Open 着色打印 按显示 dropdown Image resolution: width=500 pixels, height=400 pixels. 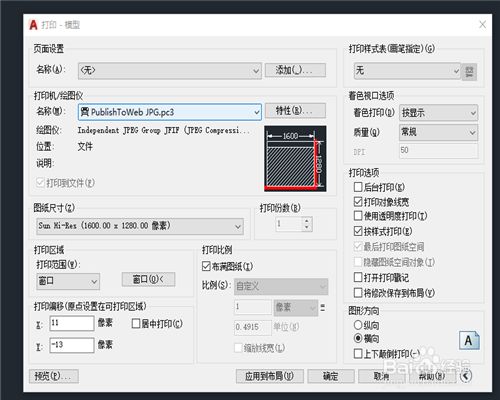pyautogui.click(x=439, y=113)
